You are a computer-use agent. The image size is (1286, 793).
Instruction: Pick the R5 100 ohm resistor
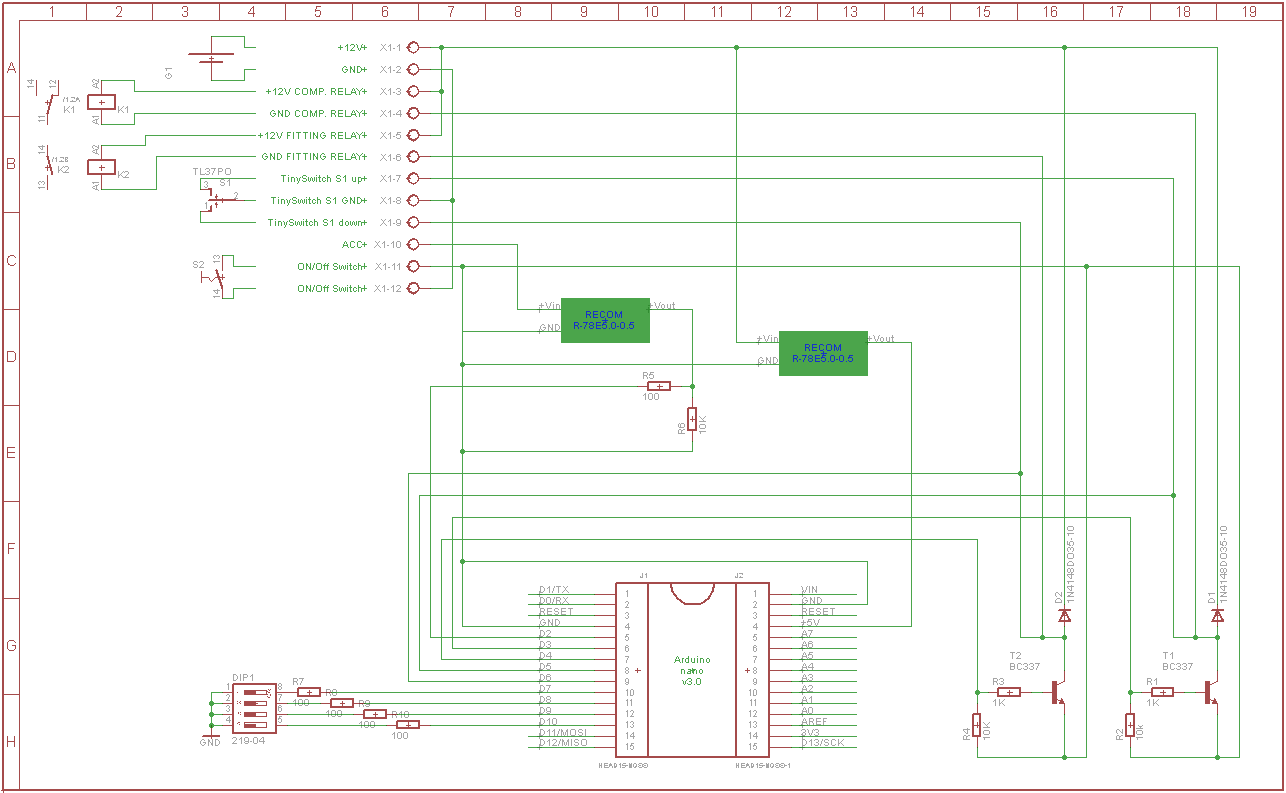[658, 386]
